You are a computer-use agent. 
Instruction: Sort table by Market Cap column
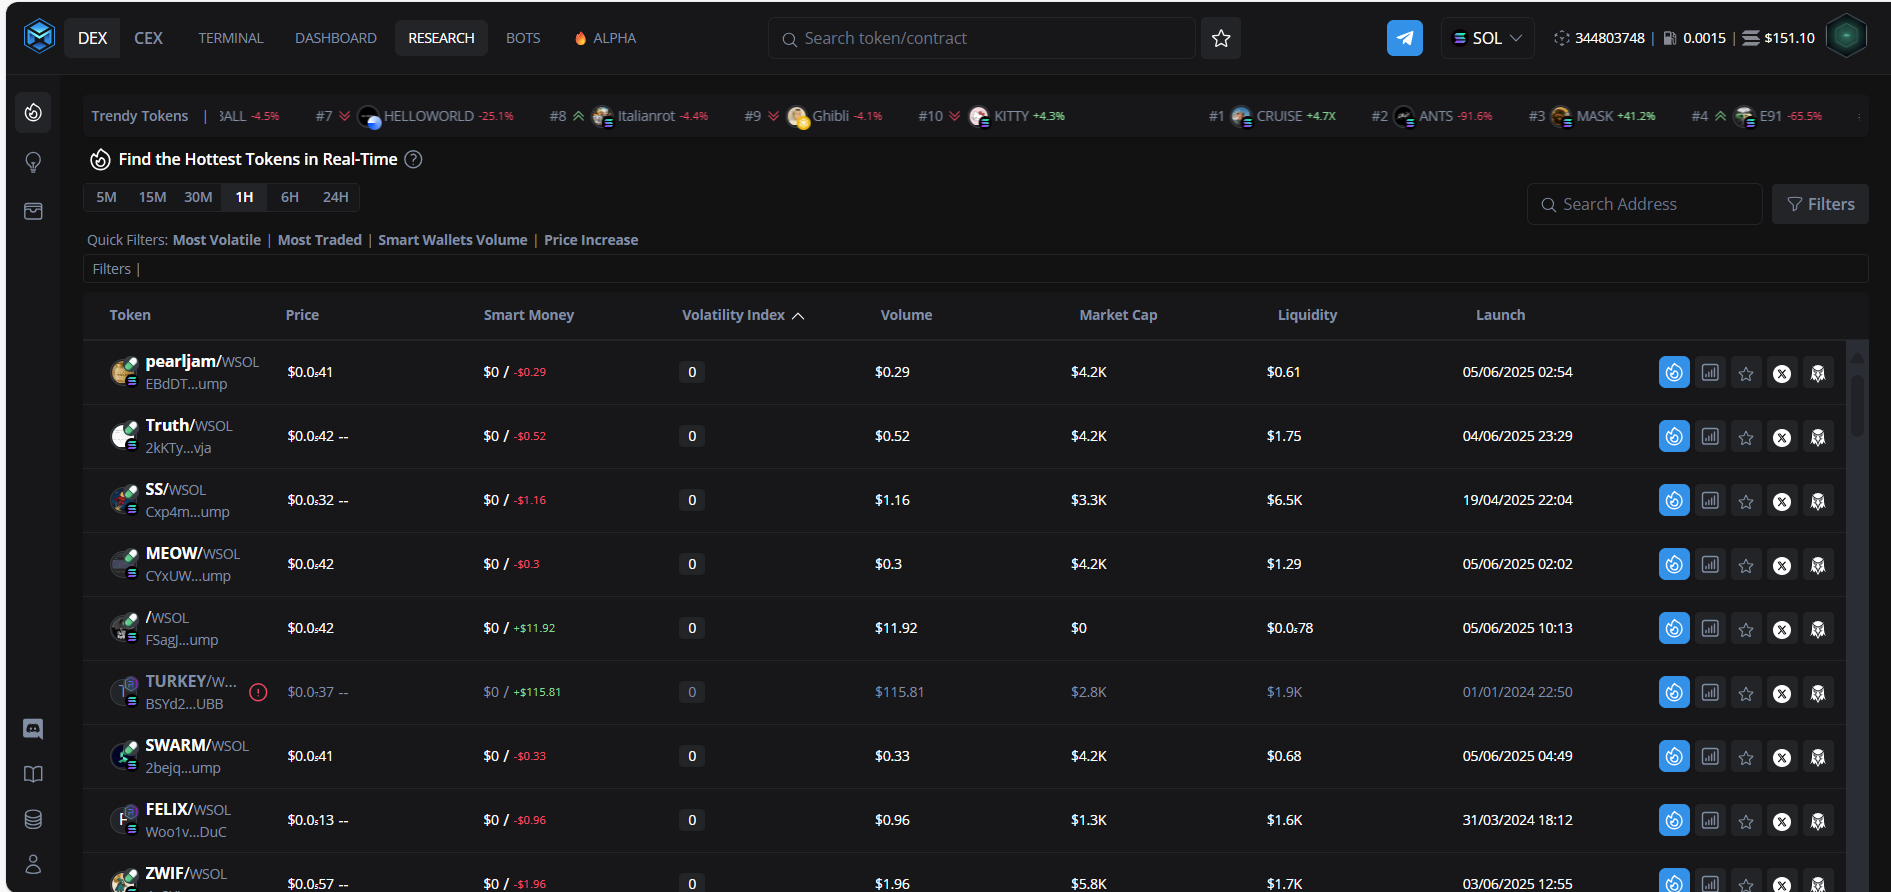click(1118, 315)
